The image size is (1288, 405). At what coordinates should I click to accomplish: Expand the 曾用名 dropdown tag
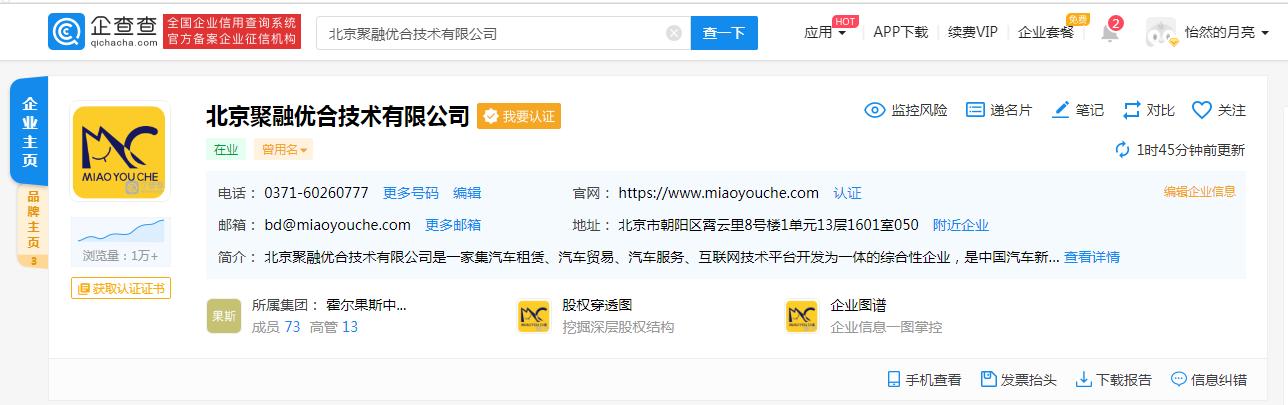click(x=284, y=150)
